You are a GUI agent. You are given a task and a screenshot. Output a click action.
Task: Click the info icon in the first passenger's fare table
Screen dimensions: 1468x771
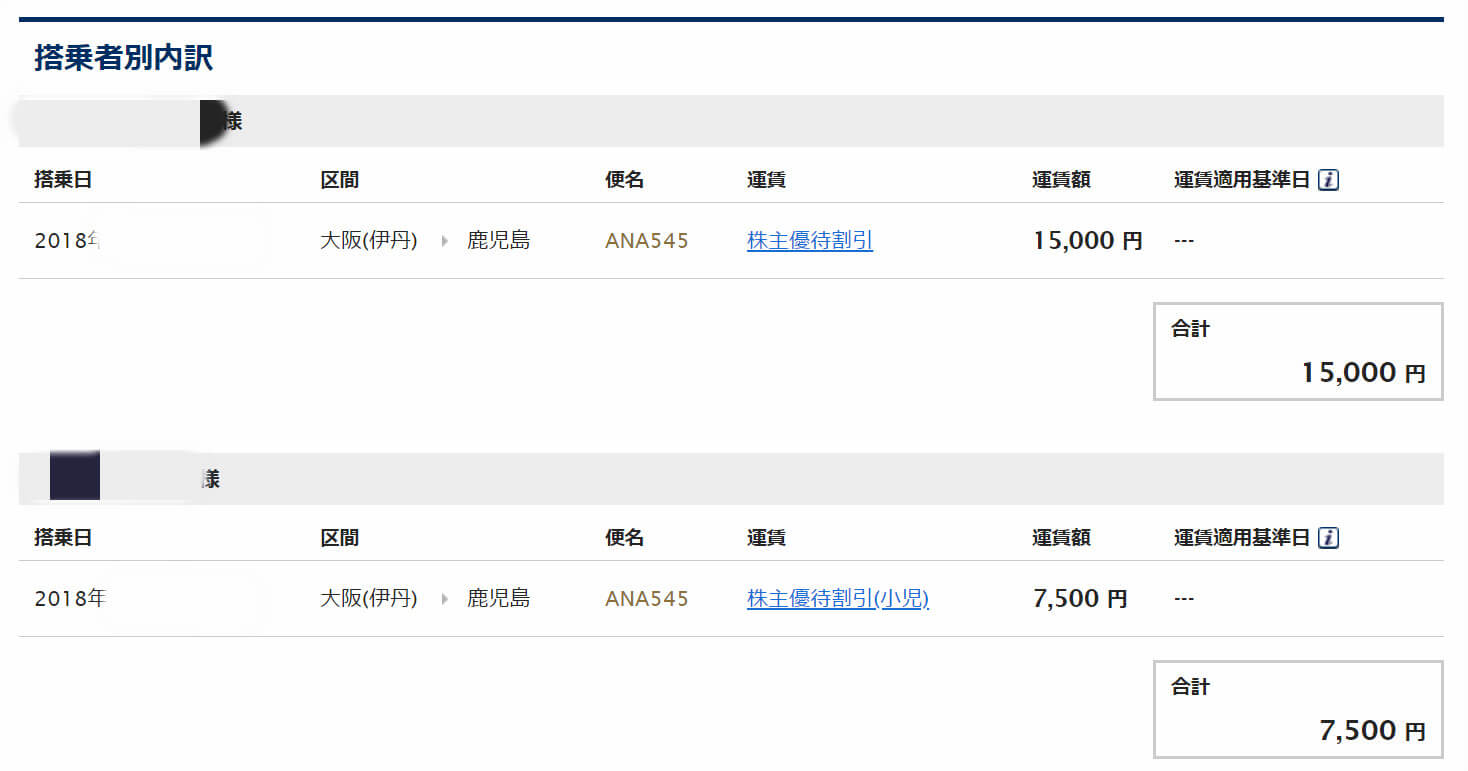tap(1328, 180)
